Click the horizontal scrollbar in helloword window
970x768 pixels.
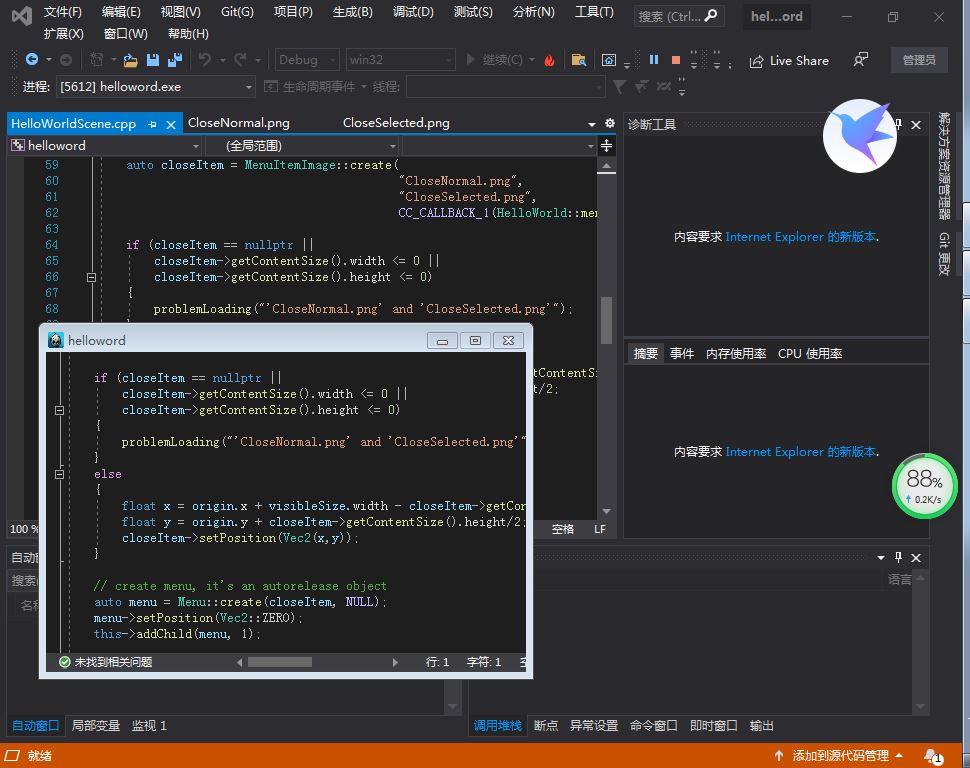pyautogui.click(x=280, y=662)
